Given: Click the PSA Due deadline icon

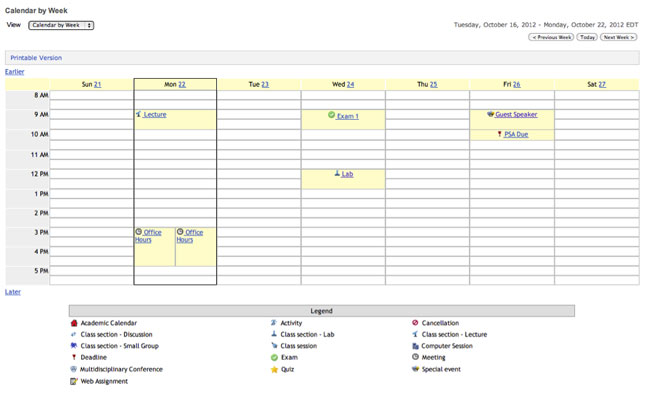Looking at the screenshot, I should 499,134.
